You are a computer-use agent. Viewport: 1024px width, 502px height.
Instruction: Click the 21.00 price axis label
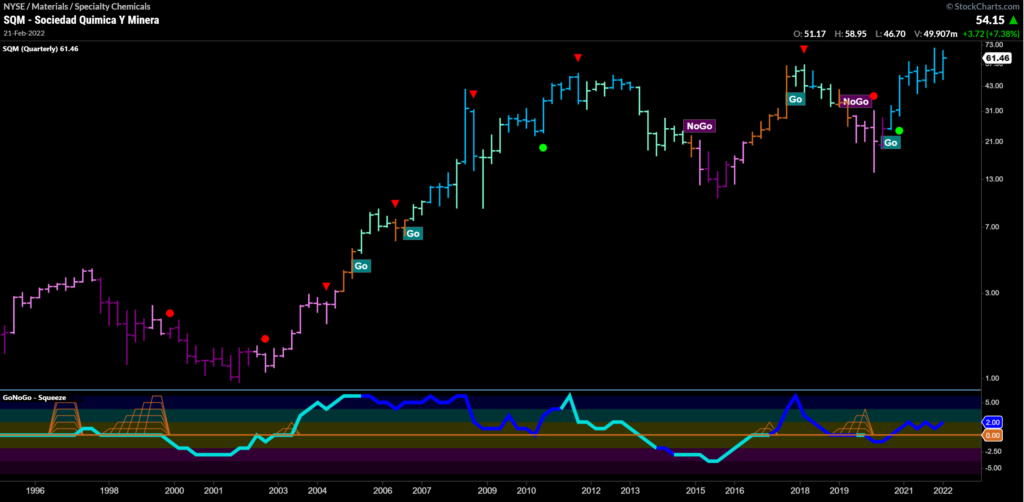point(993,142)
